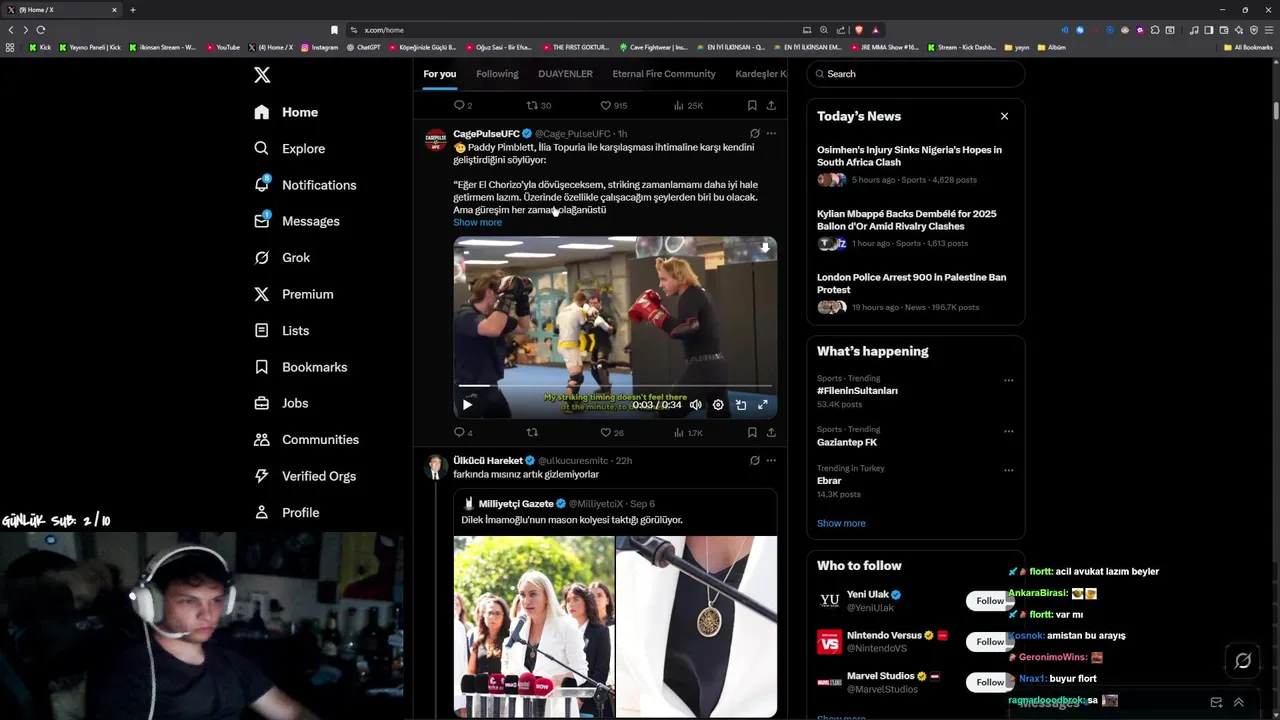Open Osimhen's Injury news story

915,165
